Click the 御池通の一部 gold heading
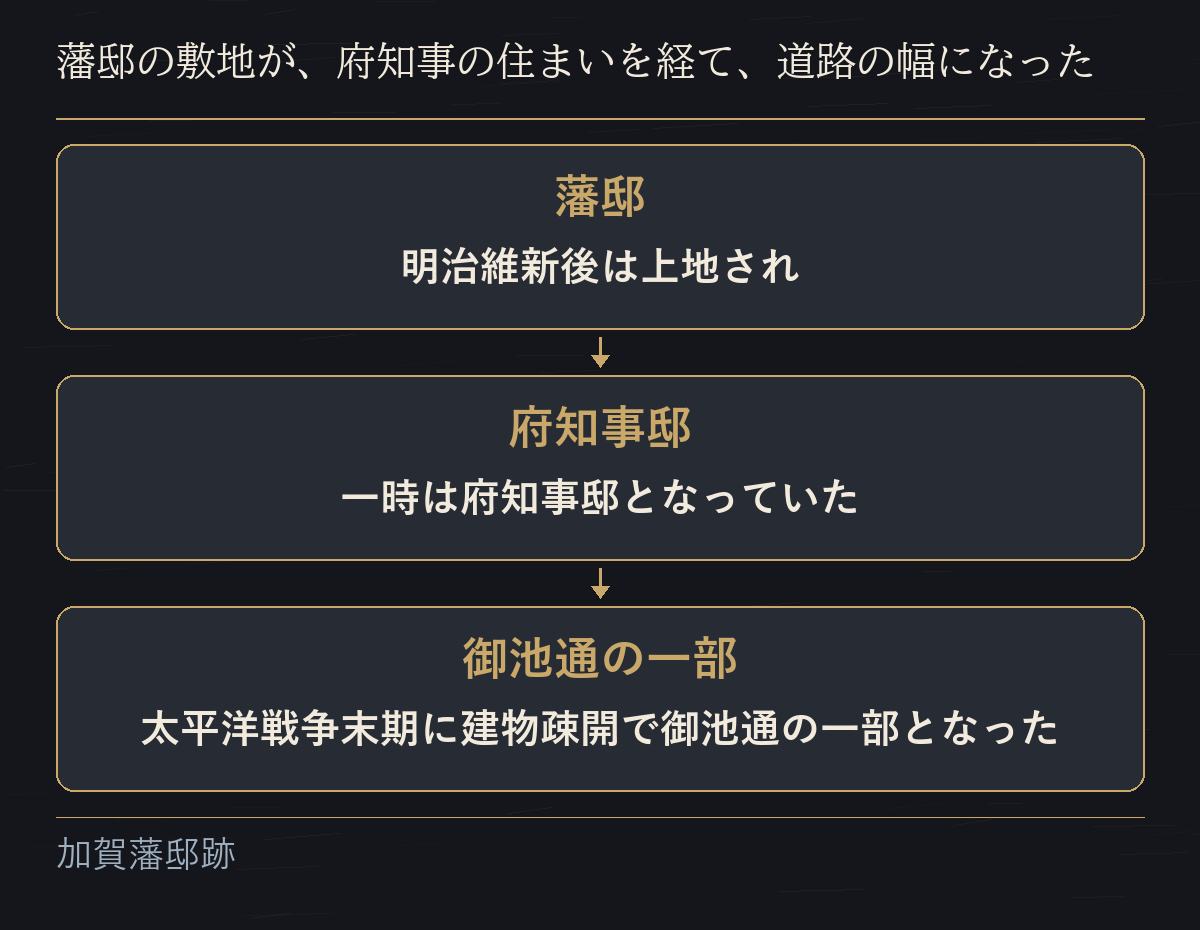Image resolution: width=1200 pixels, height=930 pixels. click(x=600, y=659)
